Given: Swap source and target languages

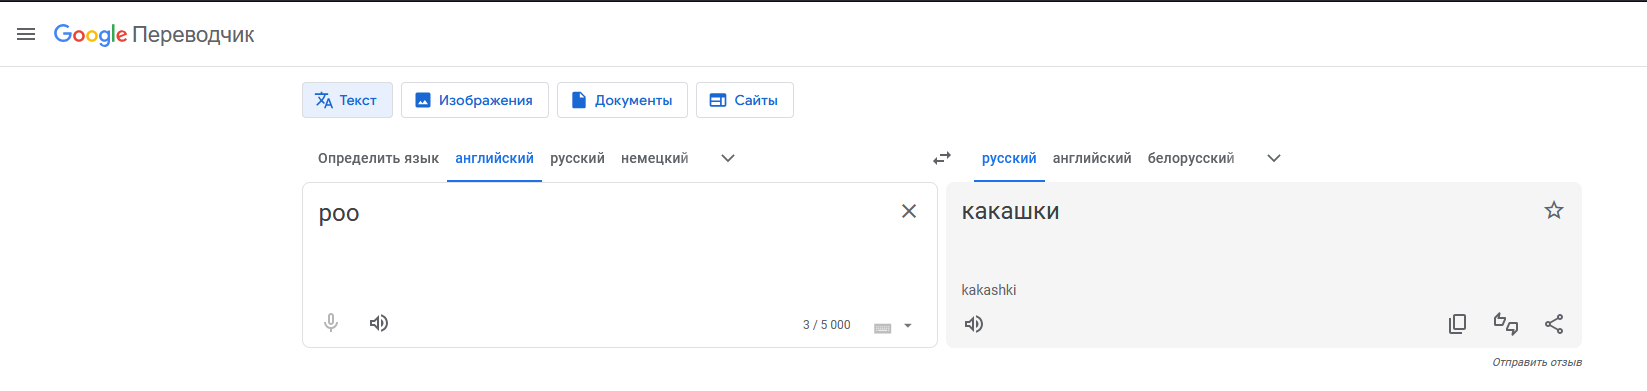Looking at the screenshot, I should point(942,158).
